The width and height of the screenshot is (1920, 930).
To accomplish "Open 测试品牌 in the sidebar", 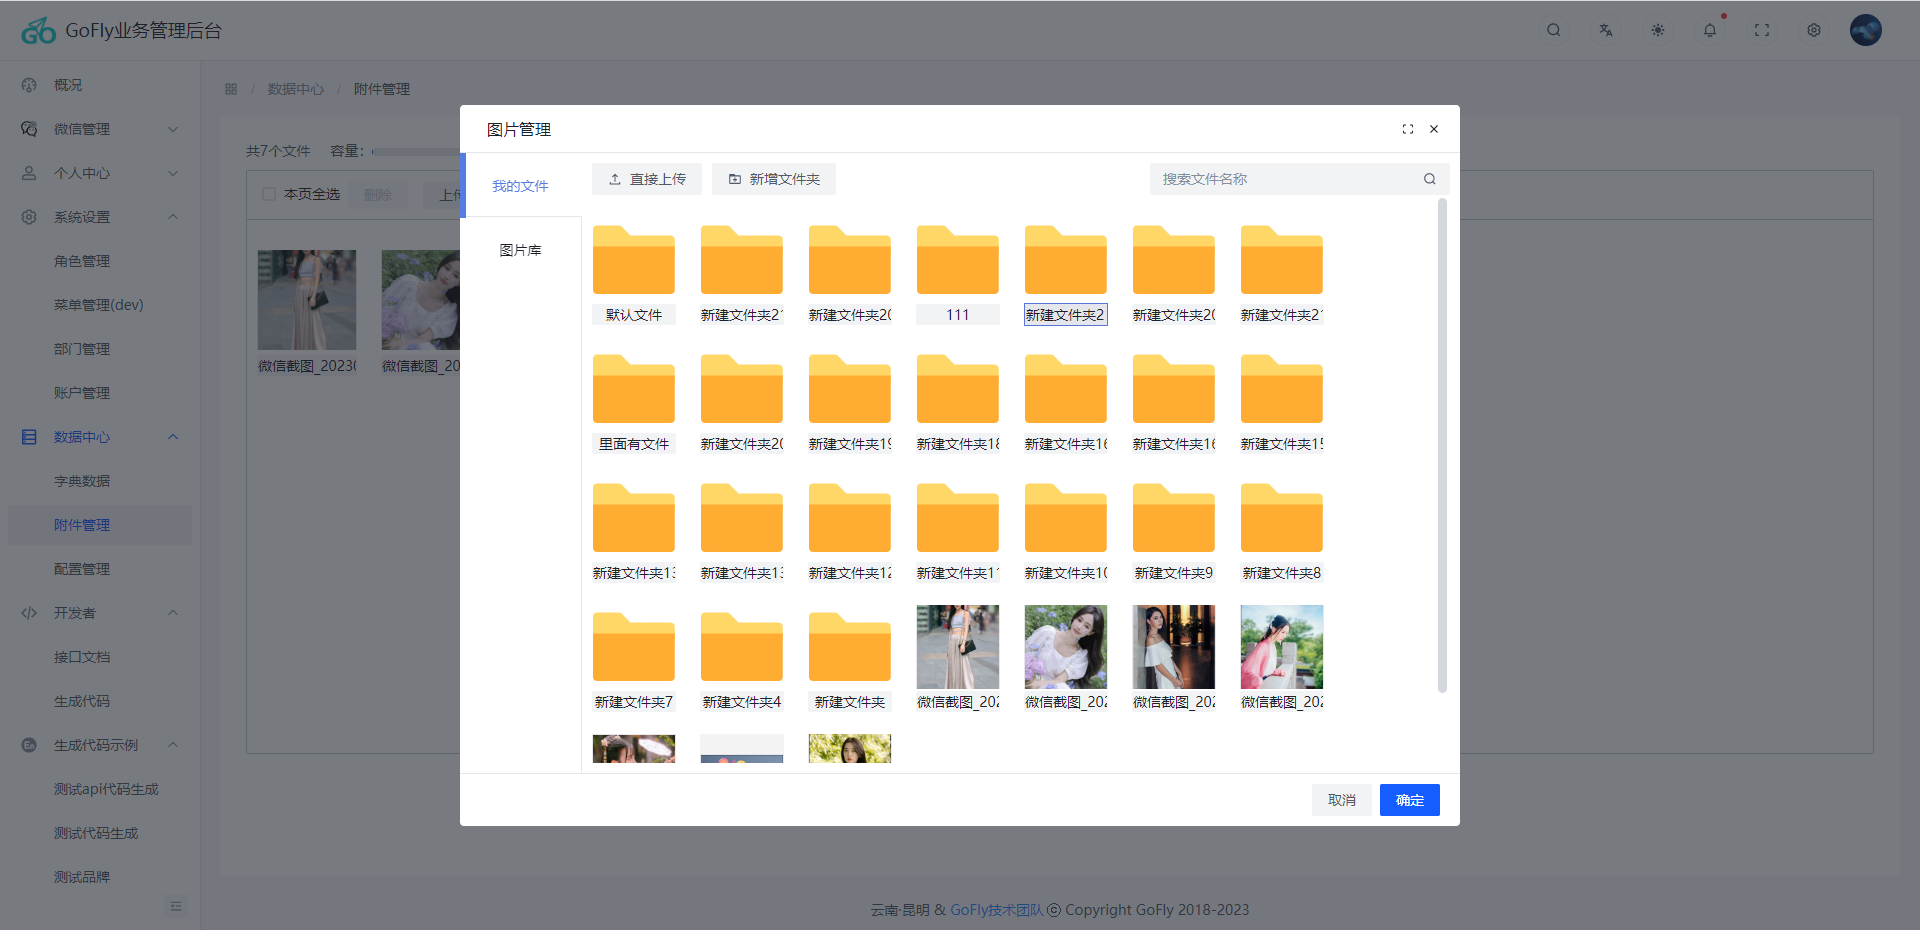I will pos(100,877).
